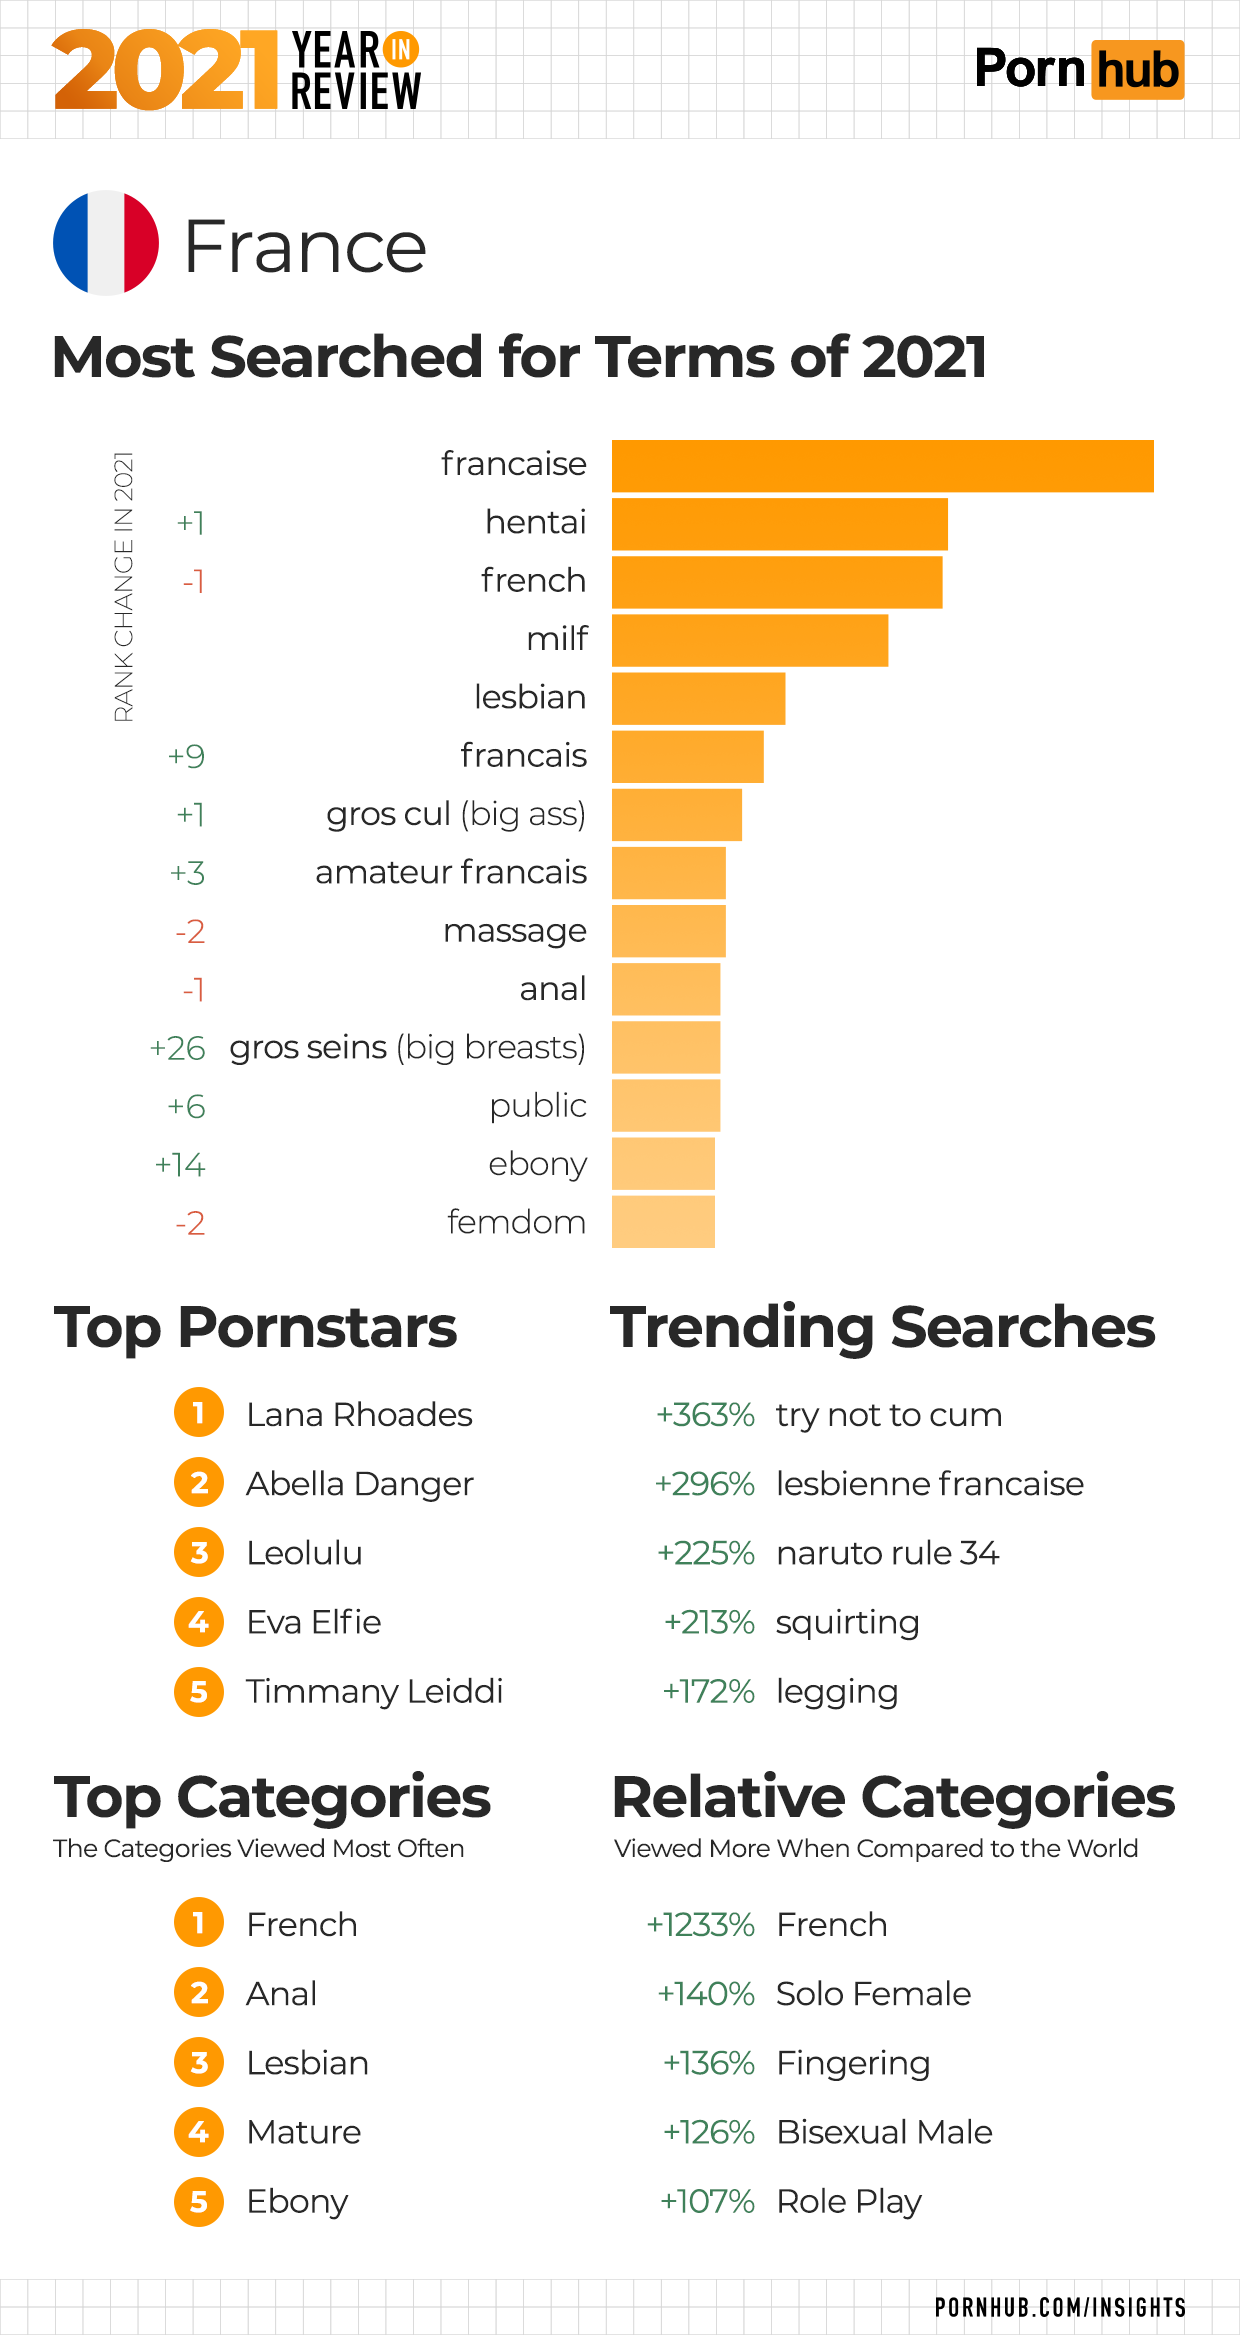1240x2335 pixels.
Task: Click the pale bar for femdom
Action: pyautogui.click(x=663, y=1222)
